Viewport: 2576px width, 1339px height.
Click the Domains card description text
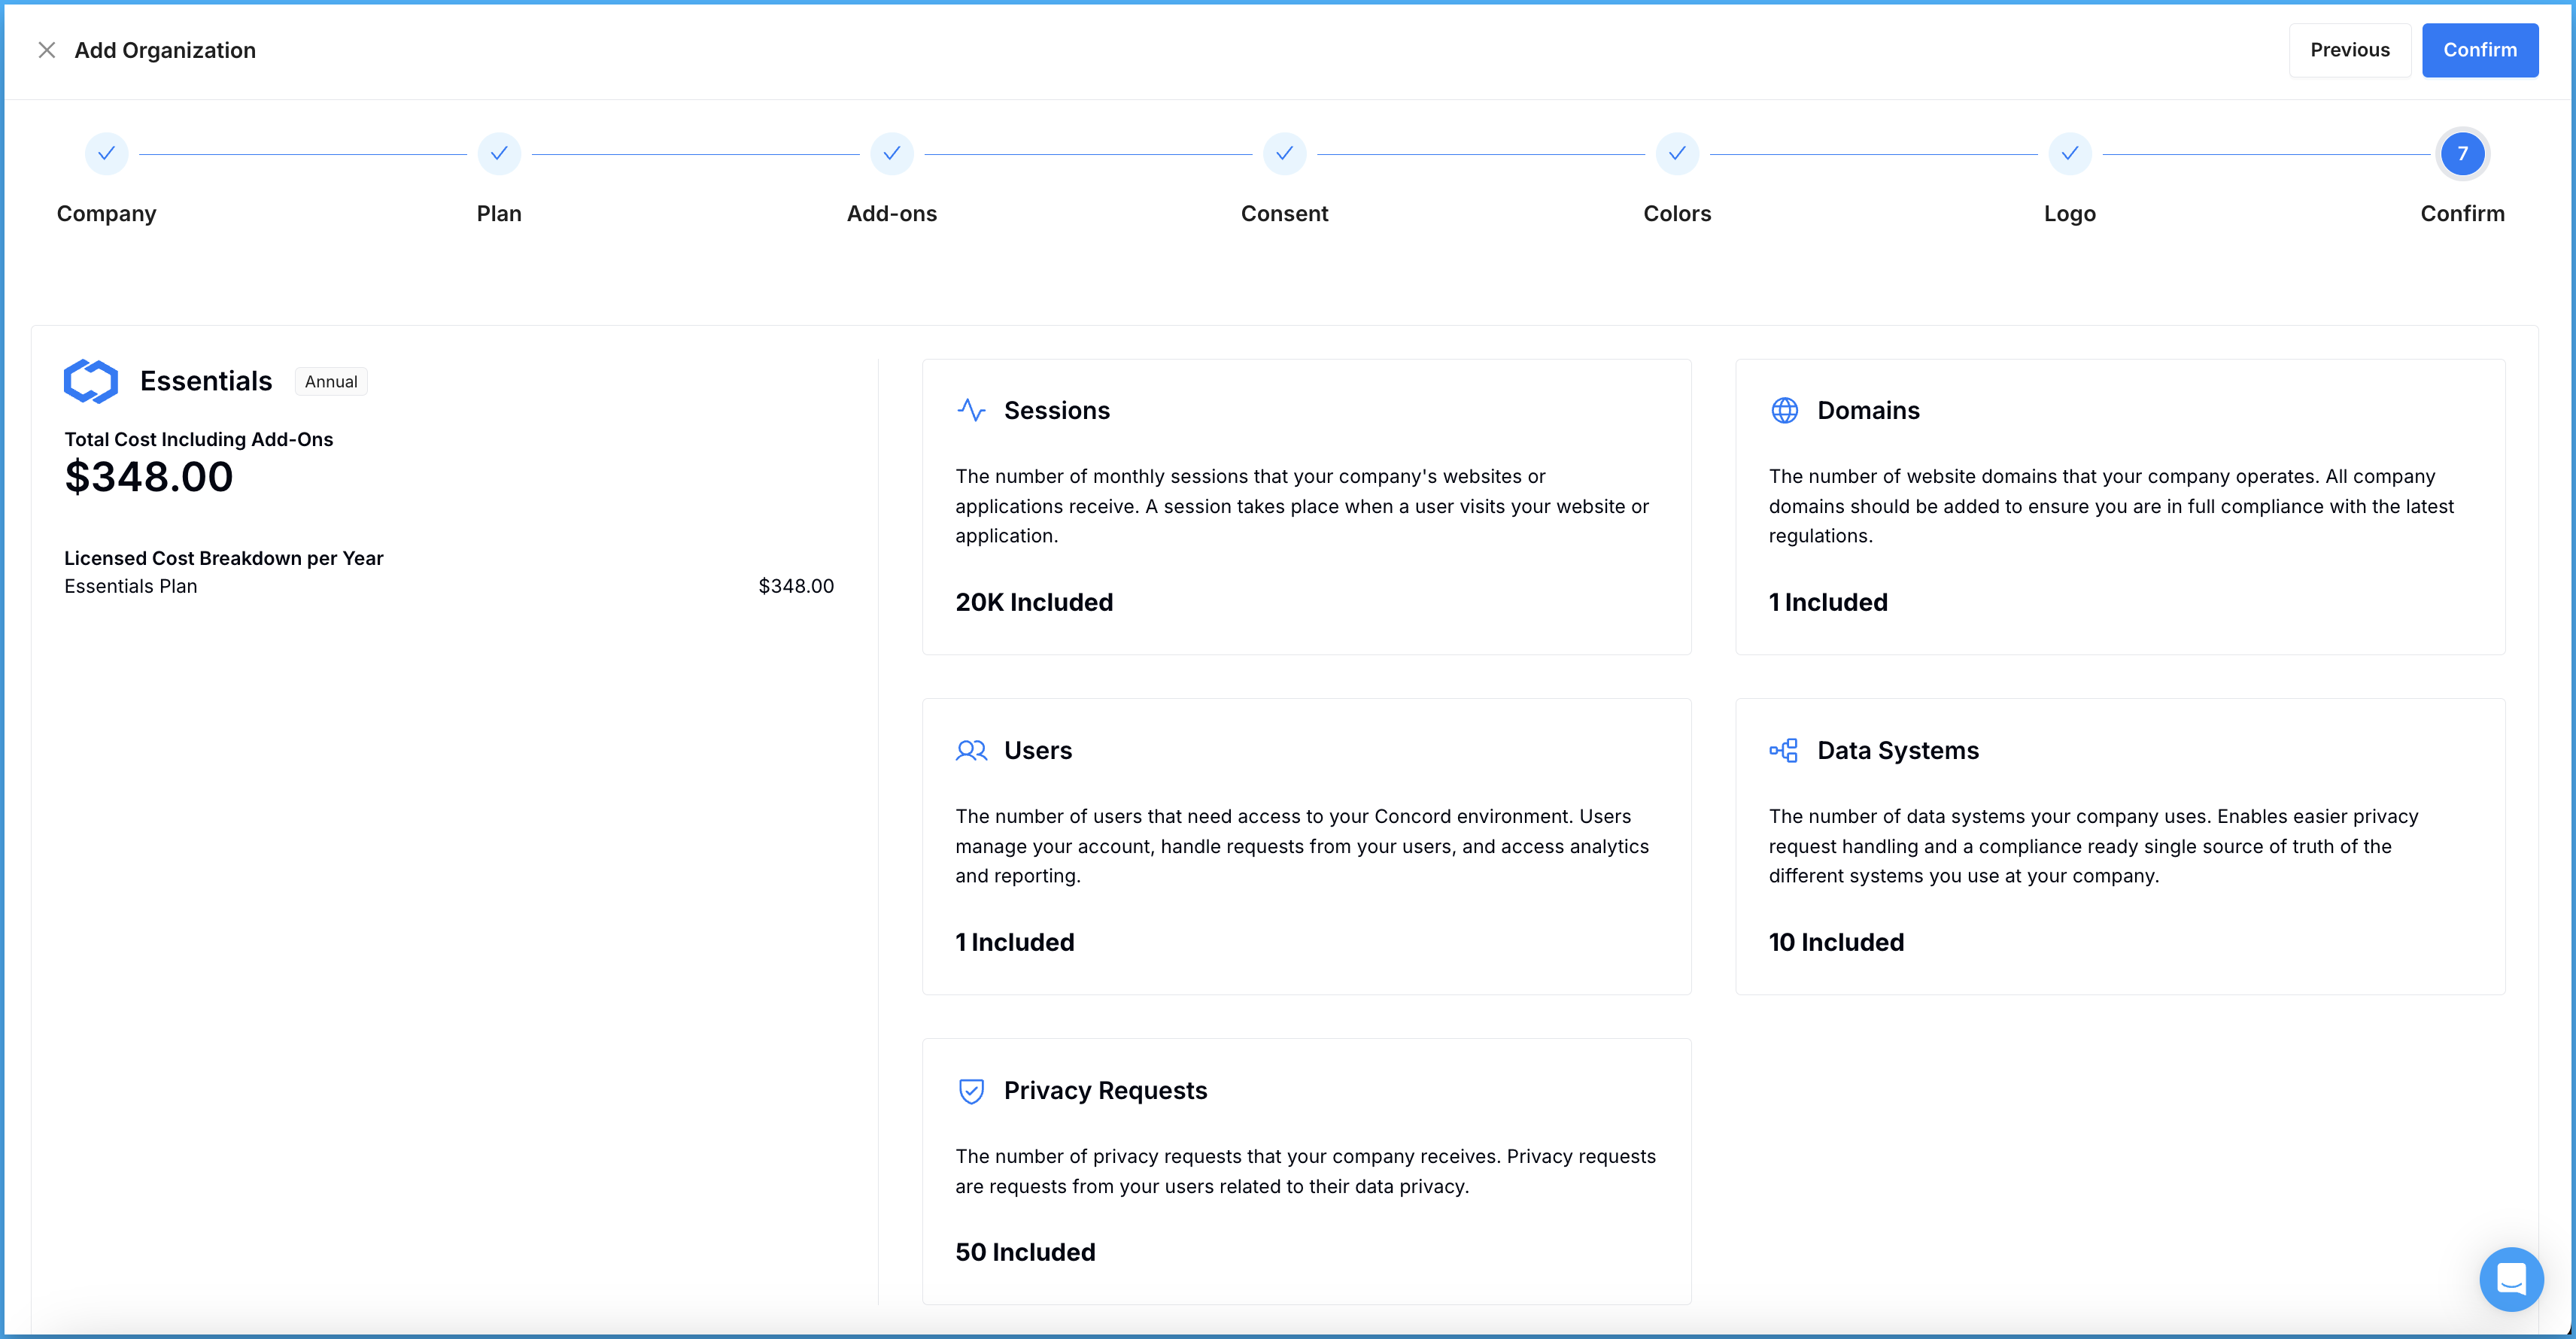click(x=2111, y=506)
